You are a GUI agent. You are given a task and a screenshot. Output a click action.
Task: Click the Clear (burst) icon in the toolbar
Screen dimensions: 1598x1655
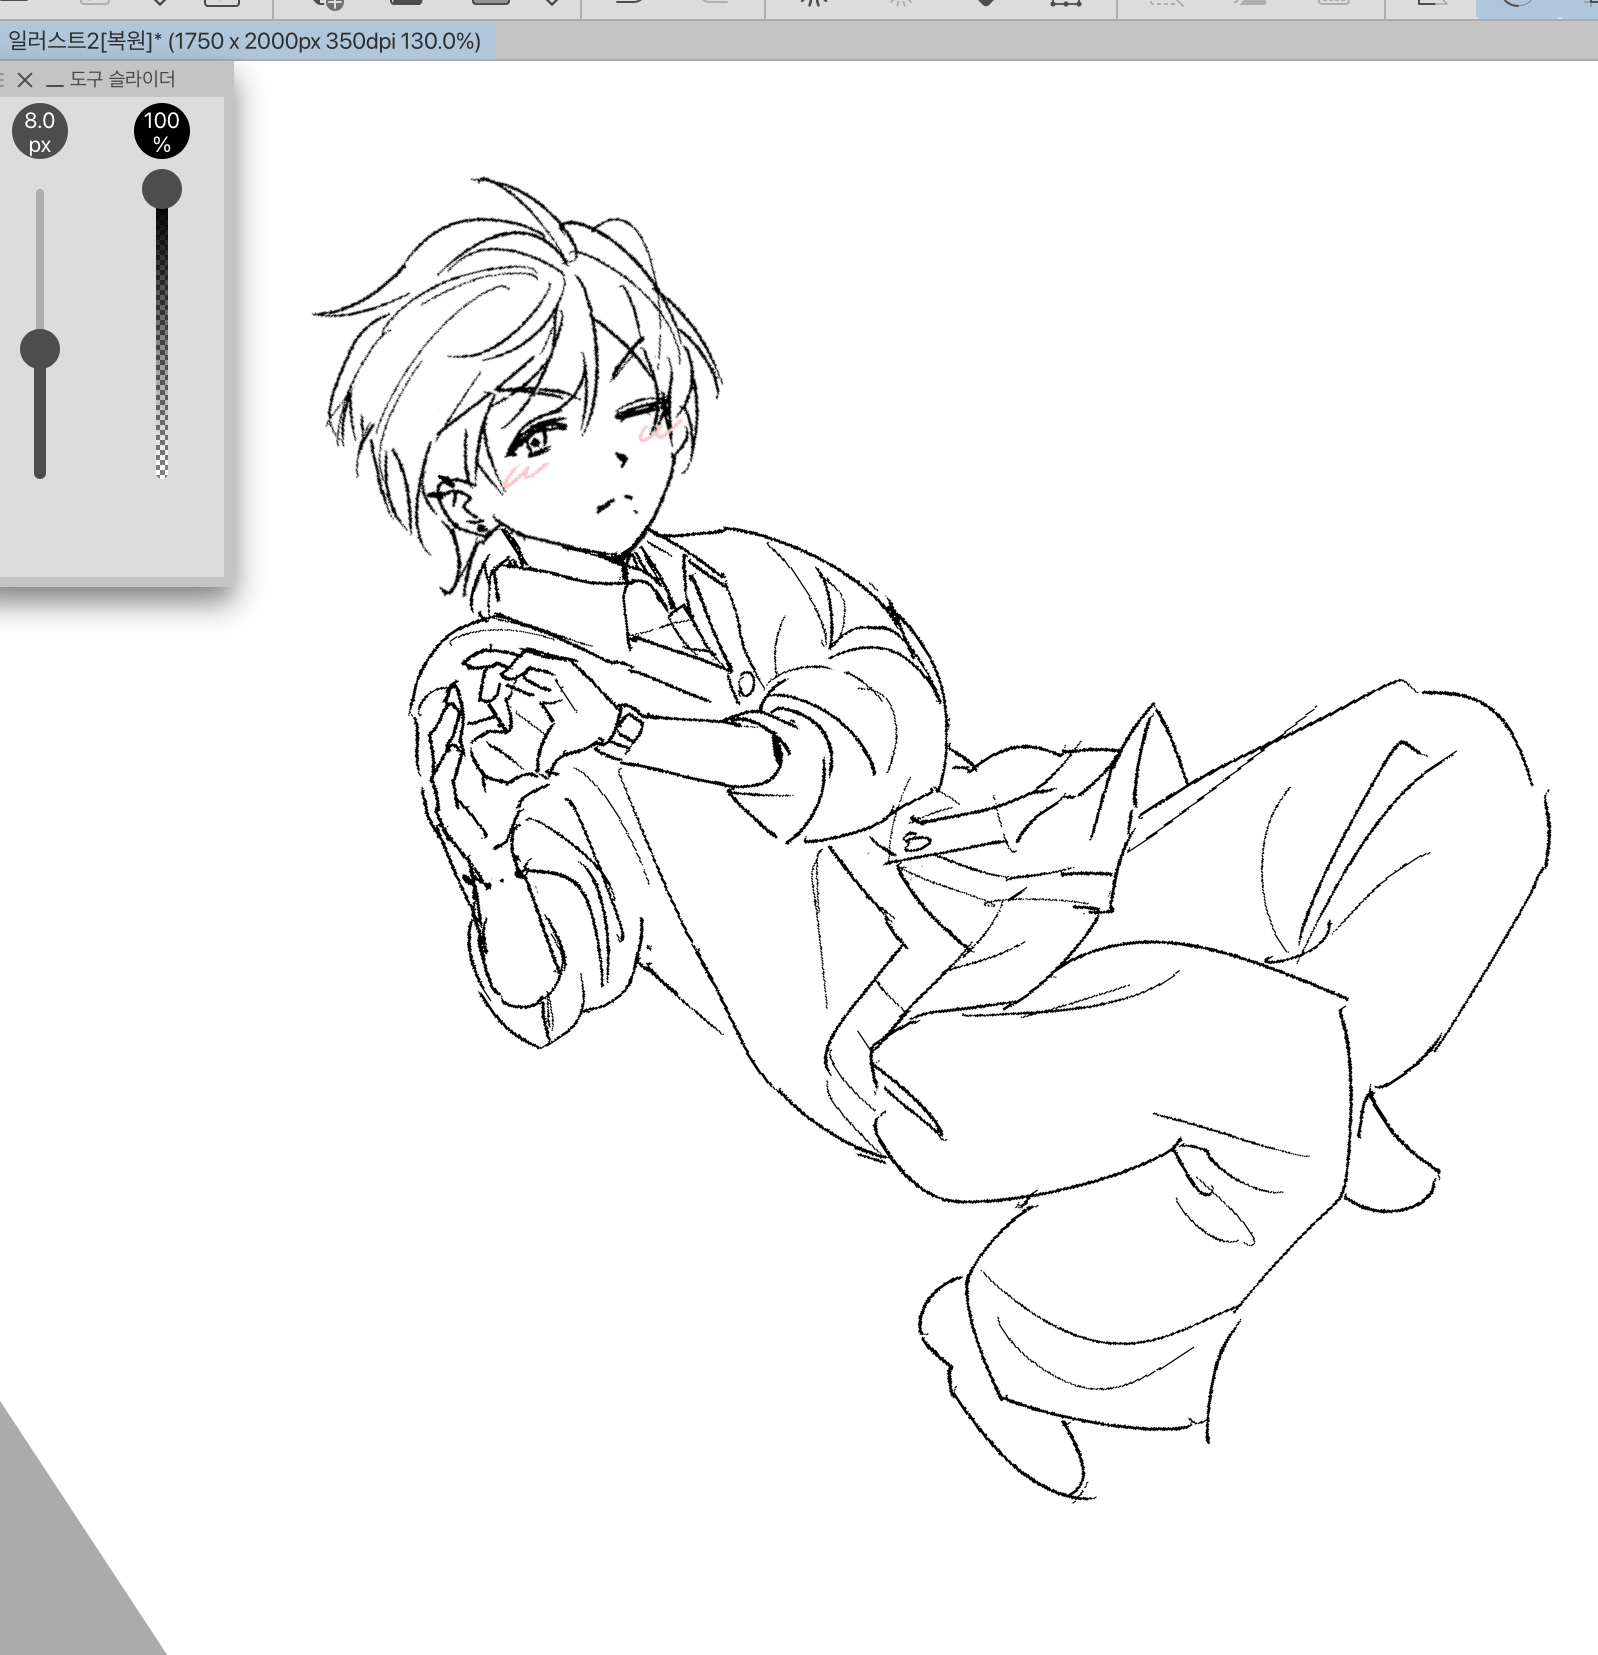tap(813, 3)
